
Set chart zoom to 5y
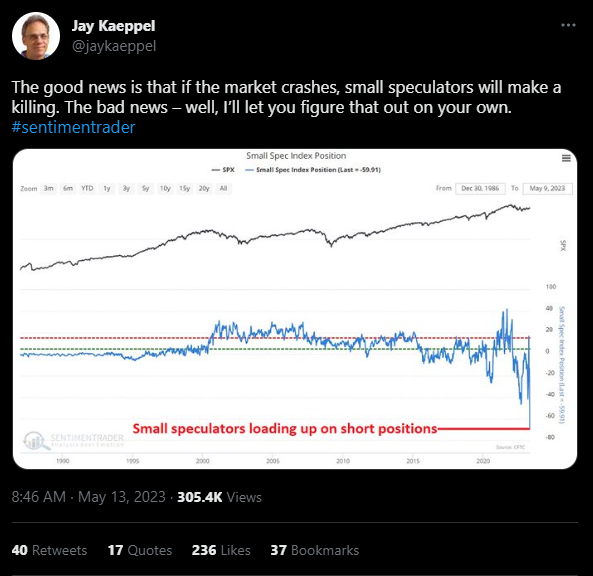(x=146, y=188)
